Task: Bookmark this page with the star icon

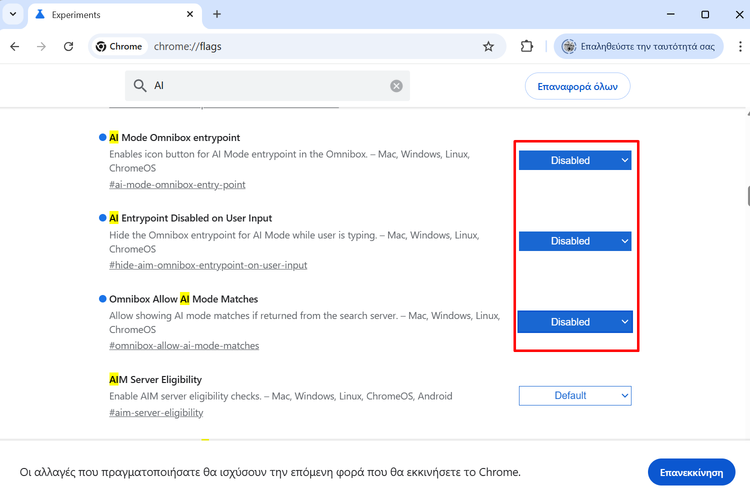Action: point(488,46)
